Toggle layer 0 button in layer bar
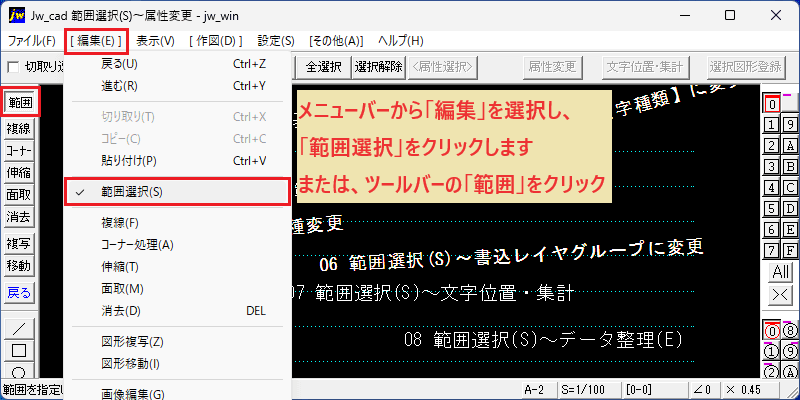 772,104
